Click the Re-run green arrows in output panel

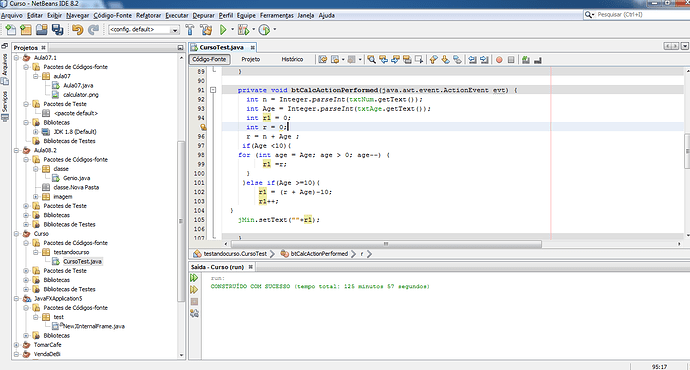(x=194, y=278)
